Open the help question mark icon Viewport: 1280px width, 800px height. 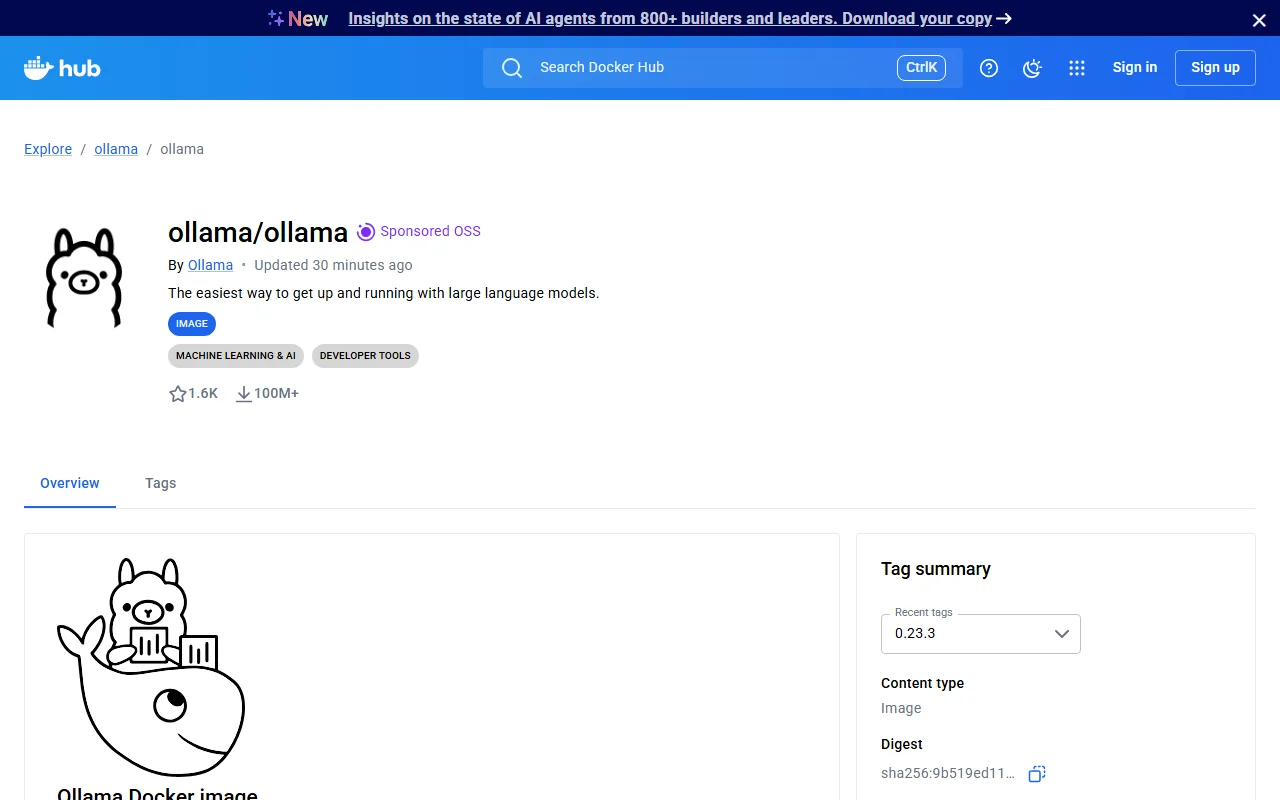989,68
